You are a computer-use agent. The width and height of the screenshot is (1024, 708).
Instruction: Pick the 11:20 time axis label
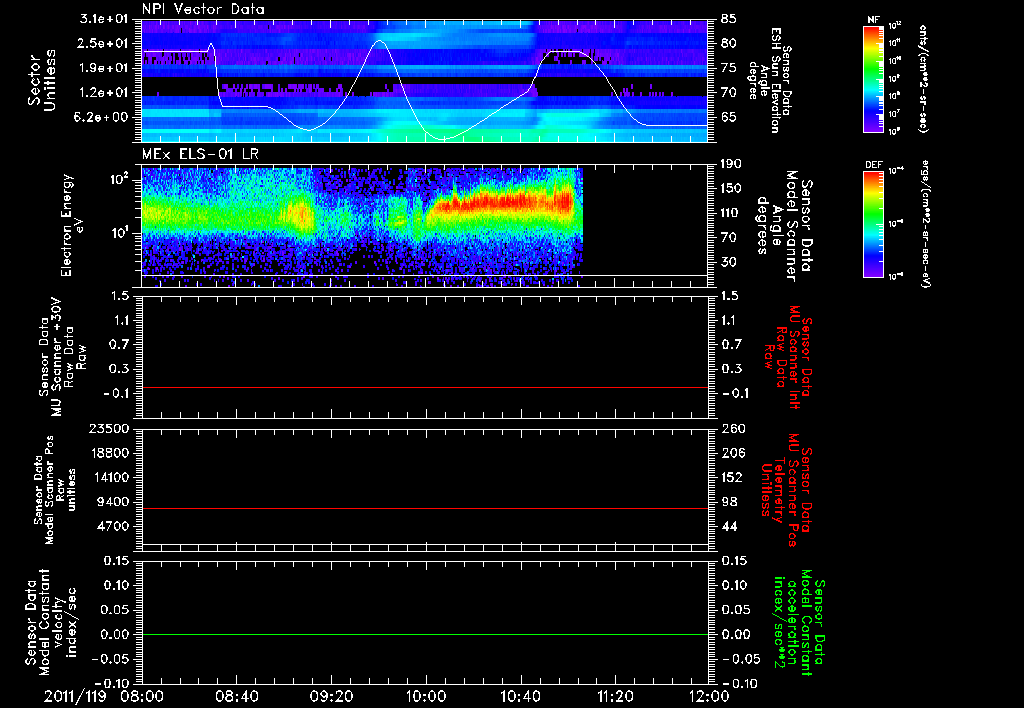(615, 697)
